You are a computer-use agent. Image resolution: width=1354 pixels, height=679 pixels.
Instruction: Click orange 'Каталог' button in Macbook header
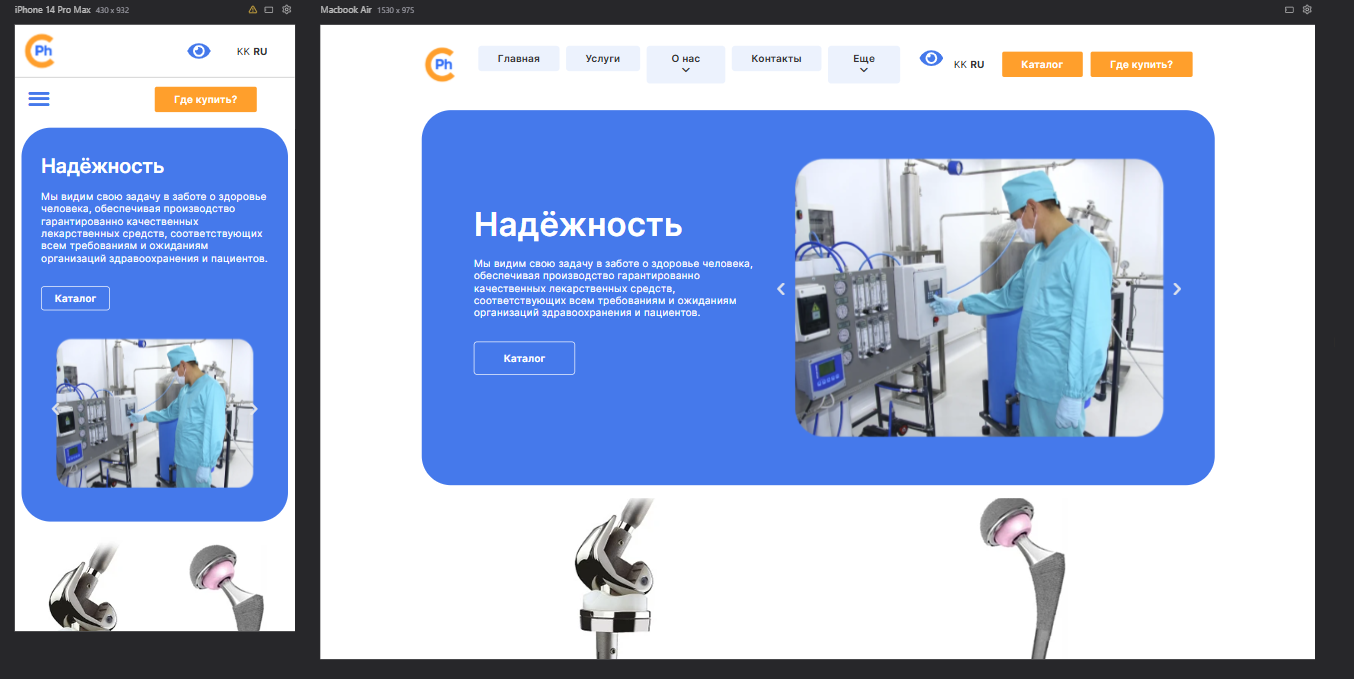(1042, 64)
